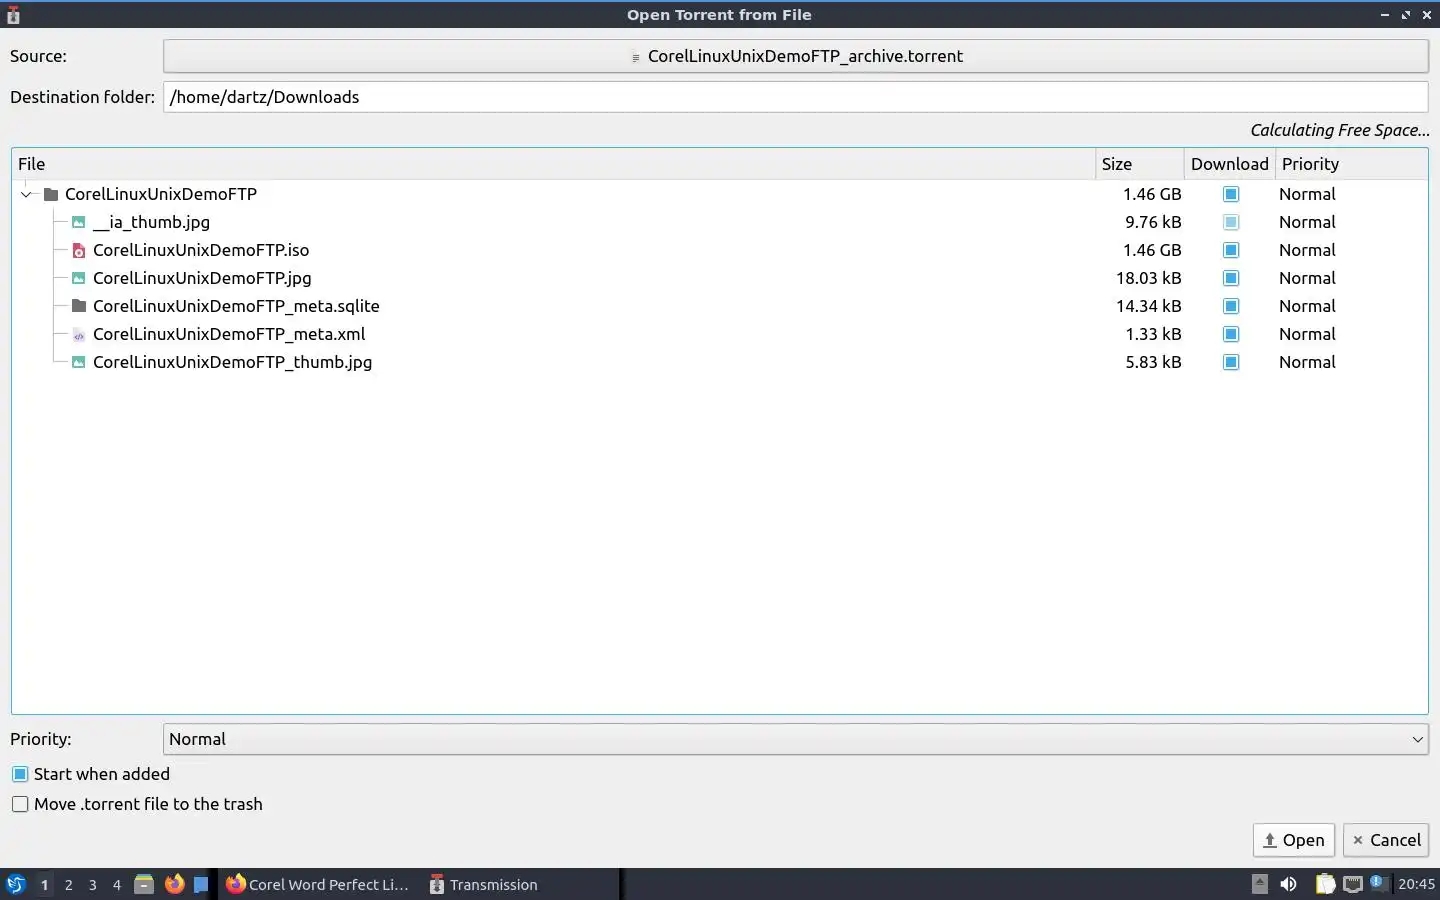Click the Source torrent file chooser button
The width and height of the screenshot is (1440, 900).
795,56
